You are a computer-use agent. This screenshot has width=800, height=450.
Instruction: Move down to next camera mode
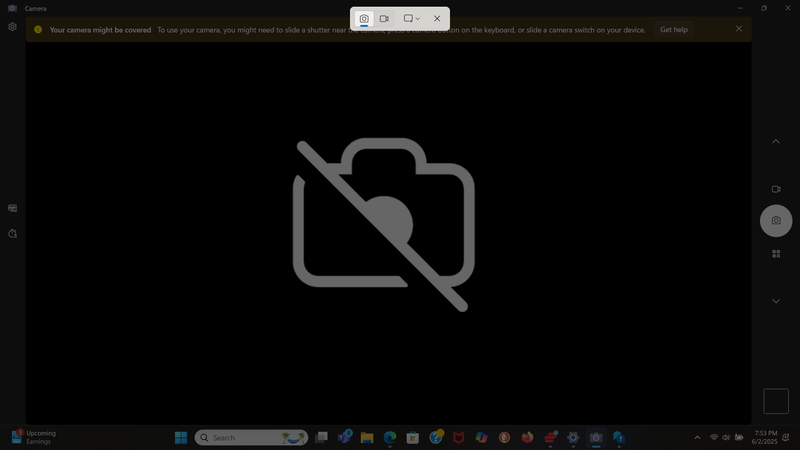click(776, 301)
